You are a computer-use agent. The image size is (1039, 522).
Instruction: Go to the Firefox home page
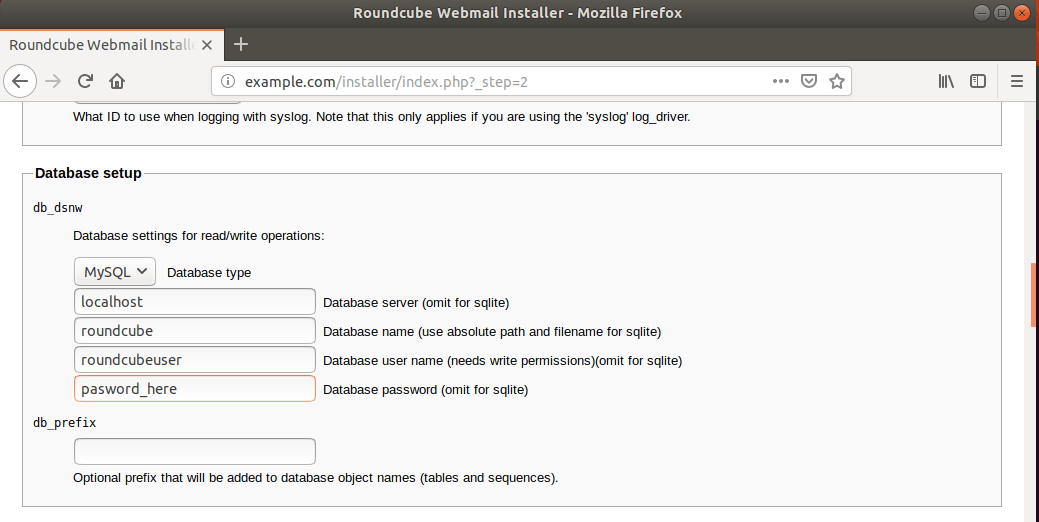(117, 81)
